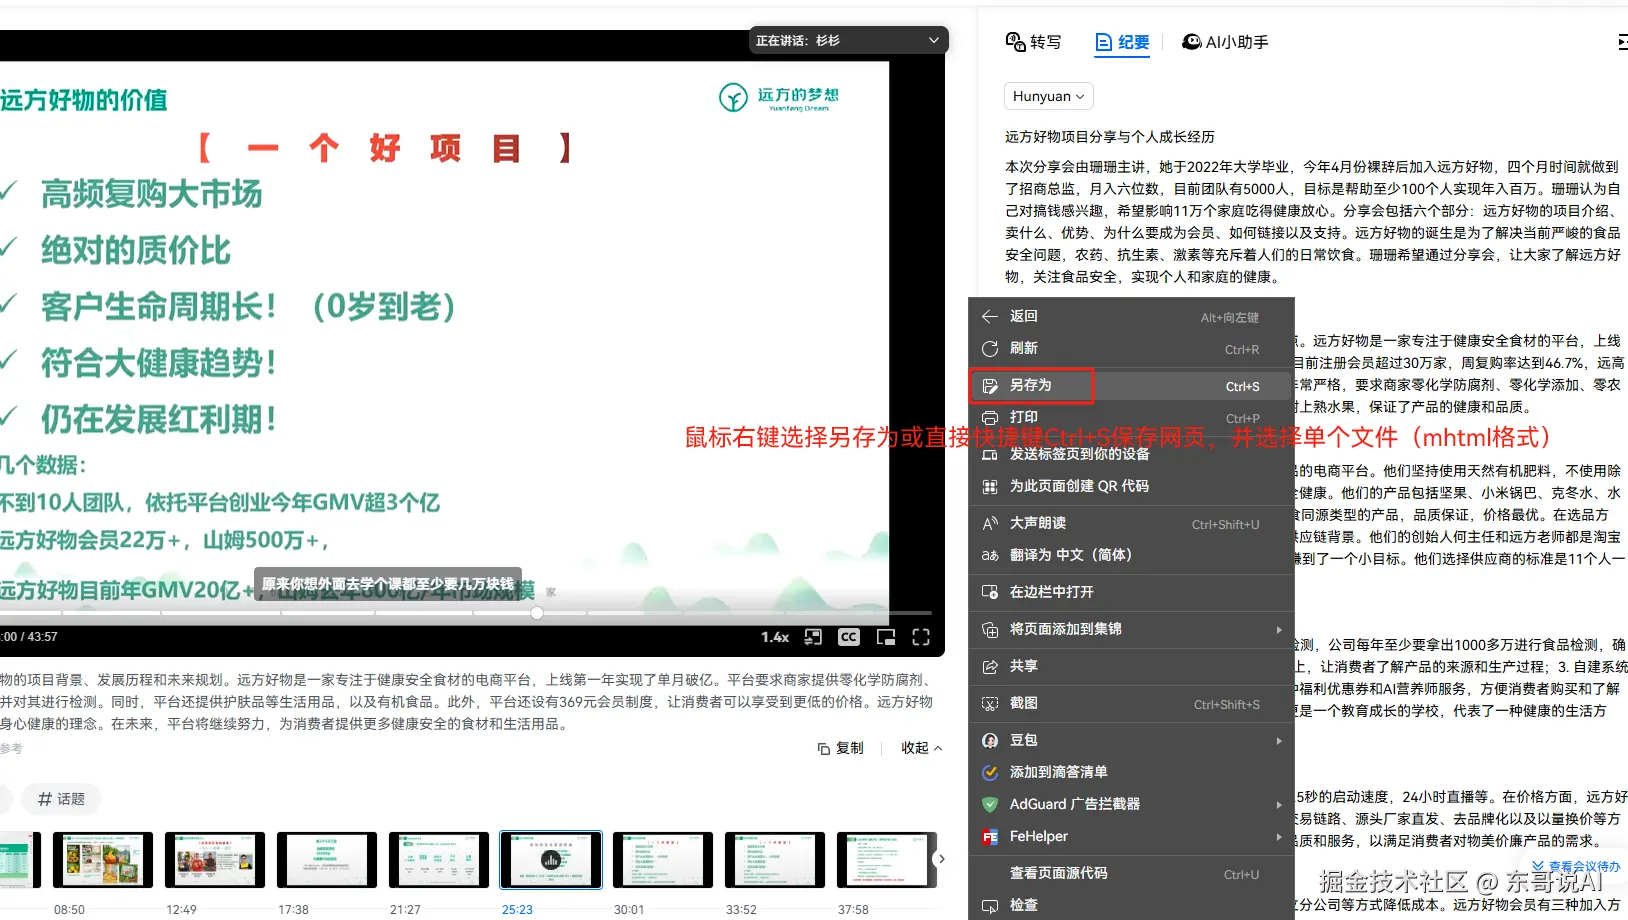
Task: Jump to the 21:27 chapter thumbnail
Action: tap(439, 860)
